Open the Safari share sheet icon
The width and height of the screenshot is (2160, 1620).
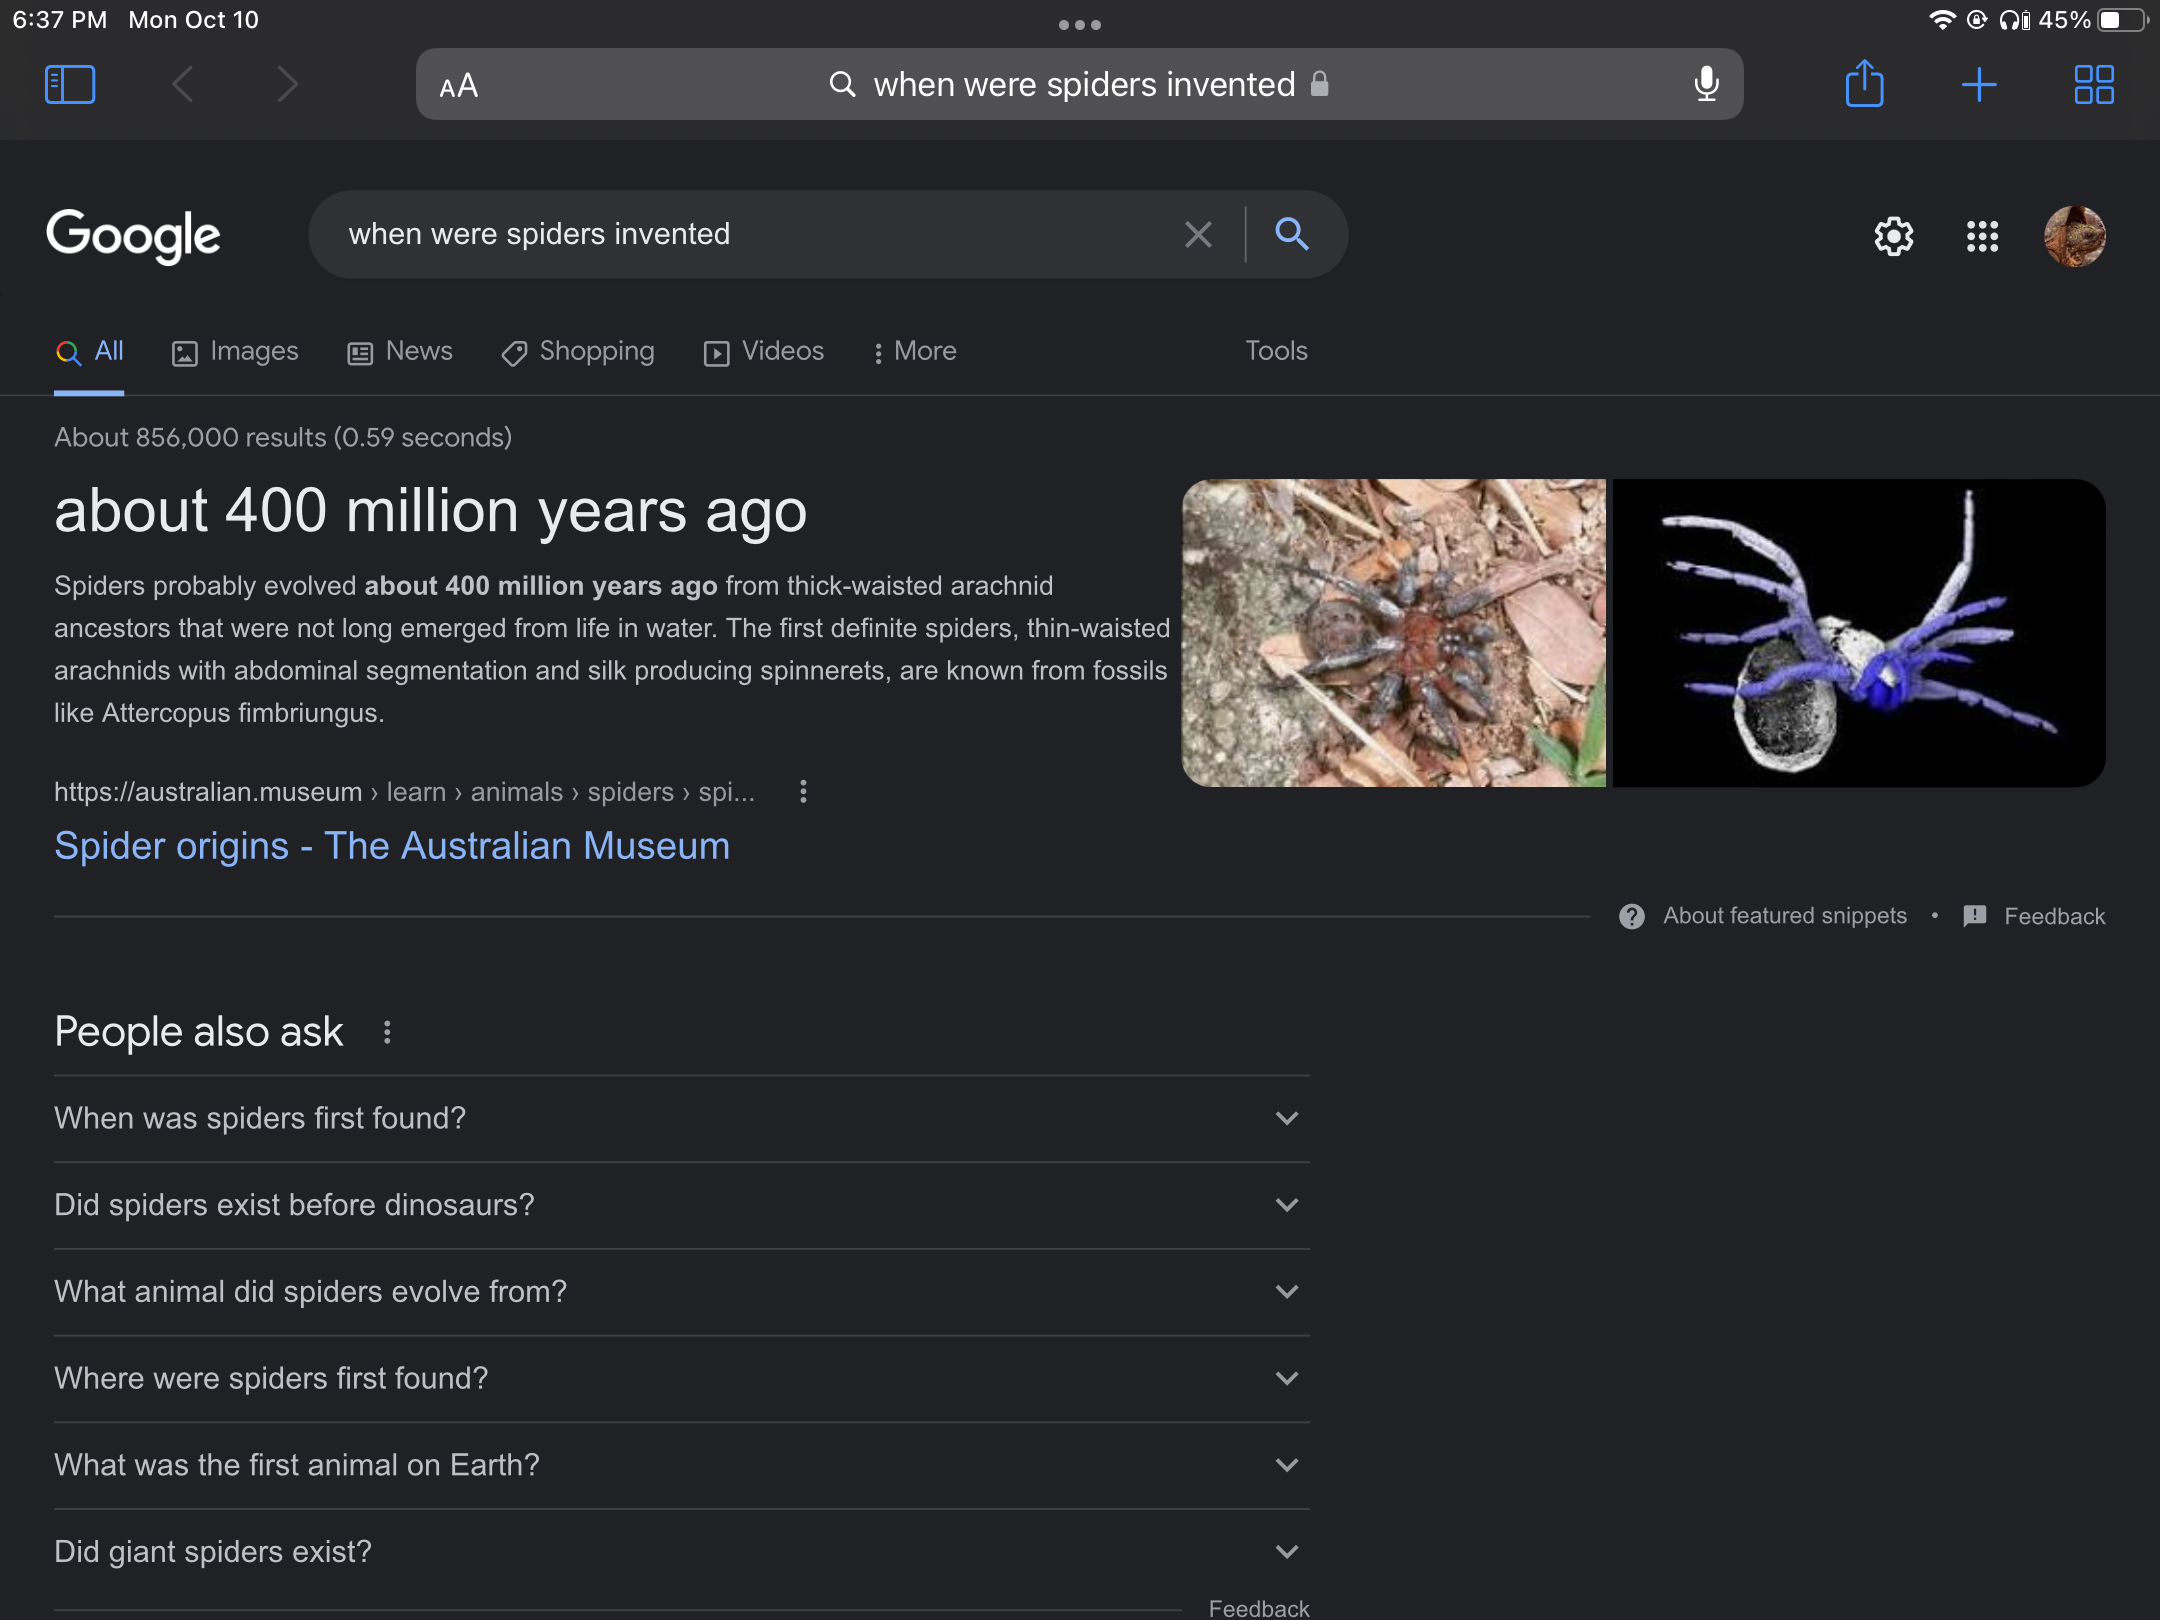pos(1864,83)
